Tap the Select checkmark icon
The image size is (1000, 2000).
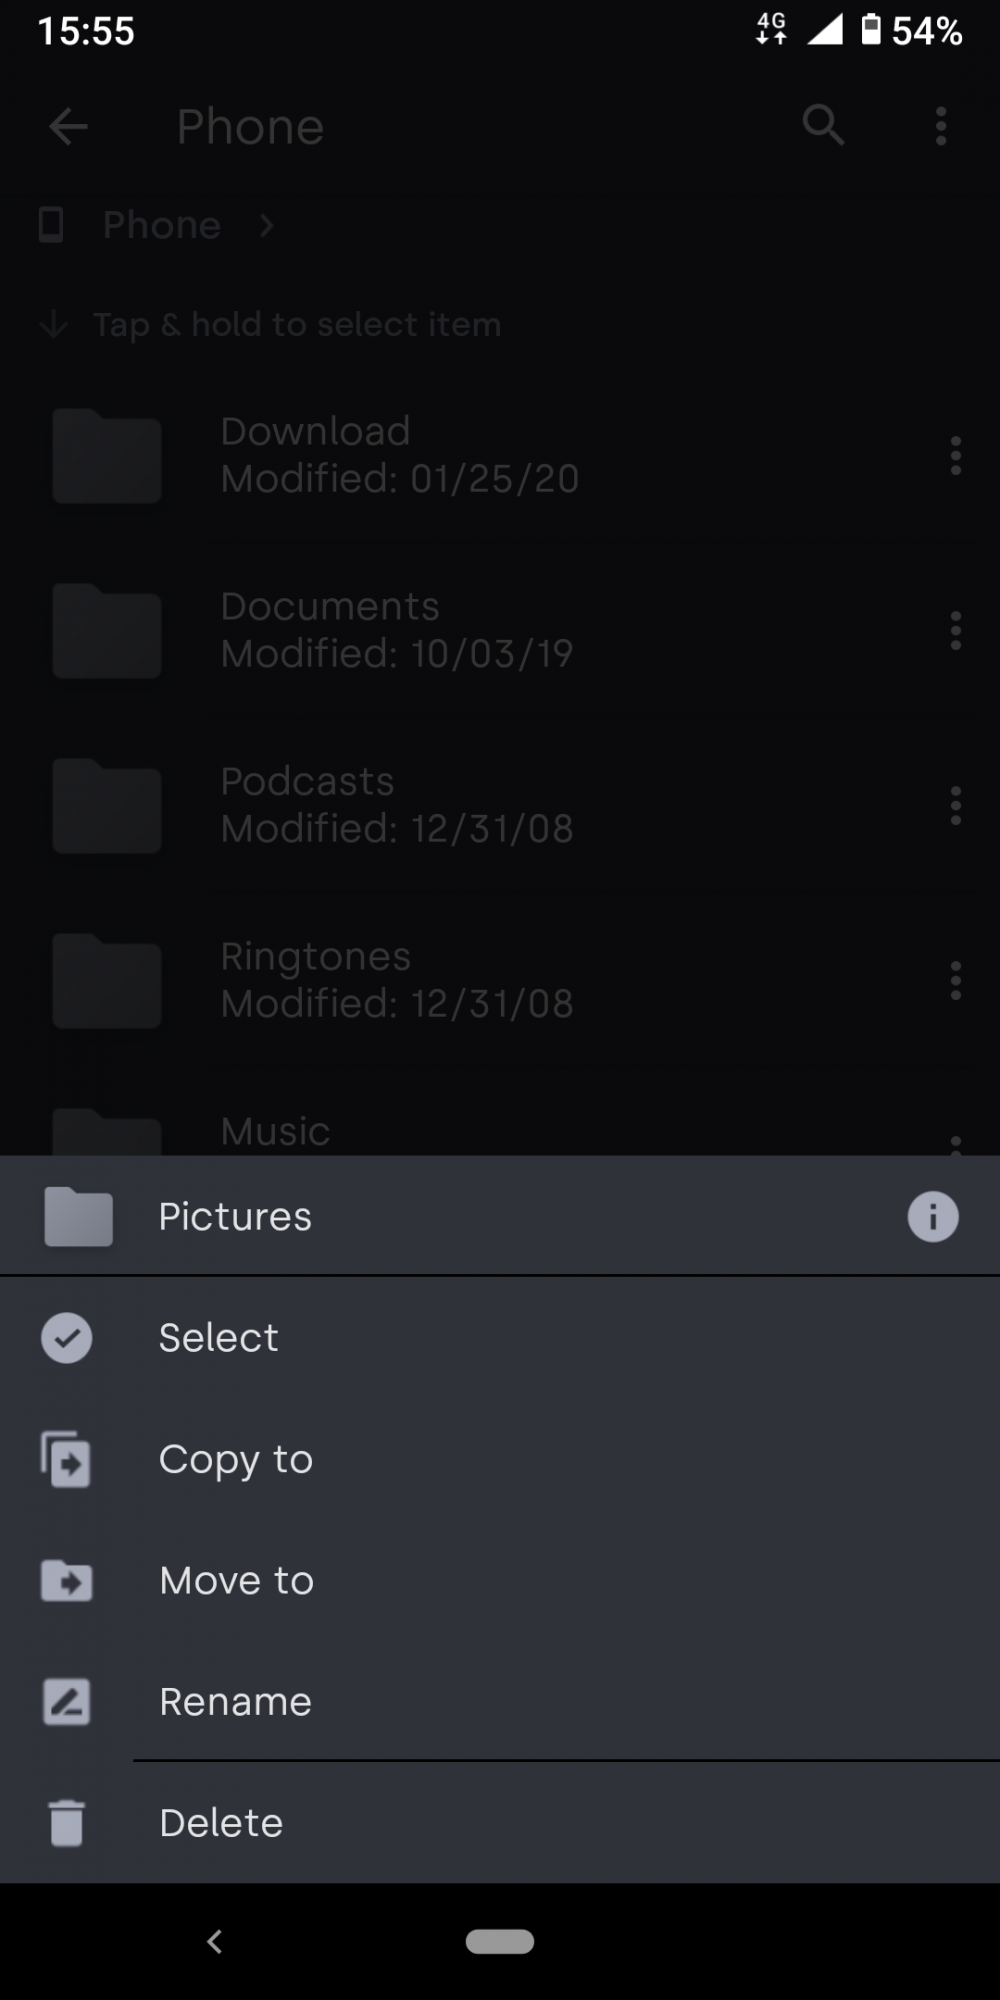(x=67, y=1338)
